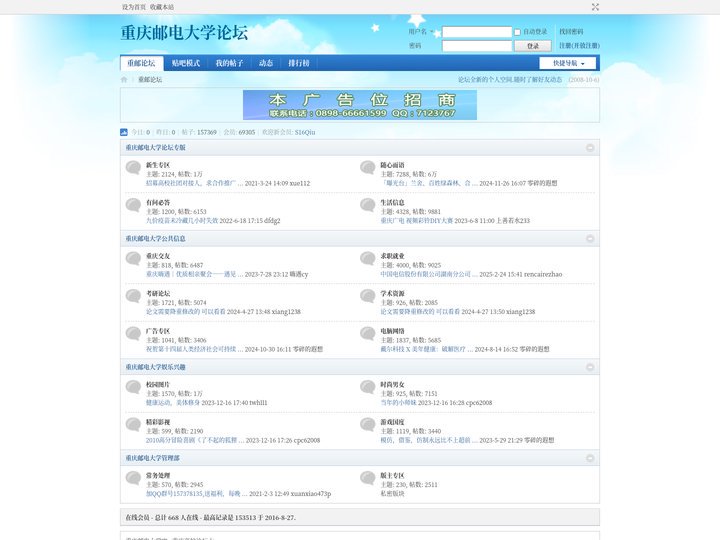Click the 登录 button
Viewport: 720px width, 540px height.
point(533,46)
